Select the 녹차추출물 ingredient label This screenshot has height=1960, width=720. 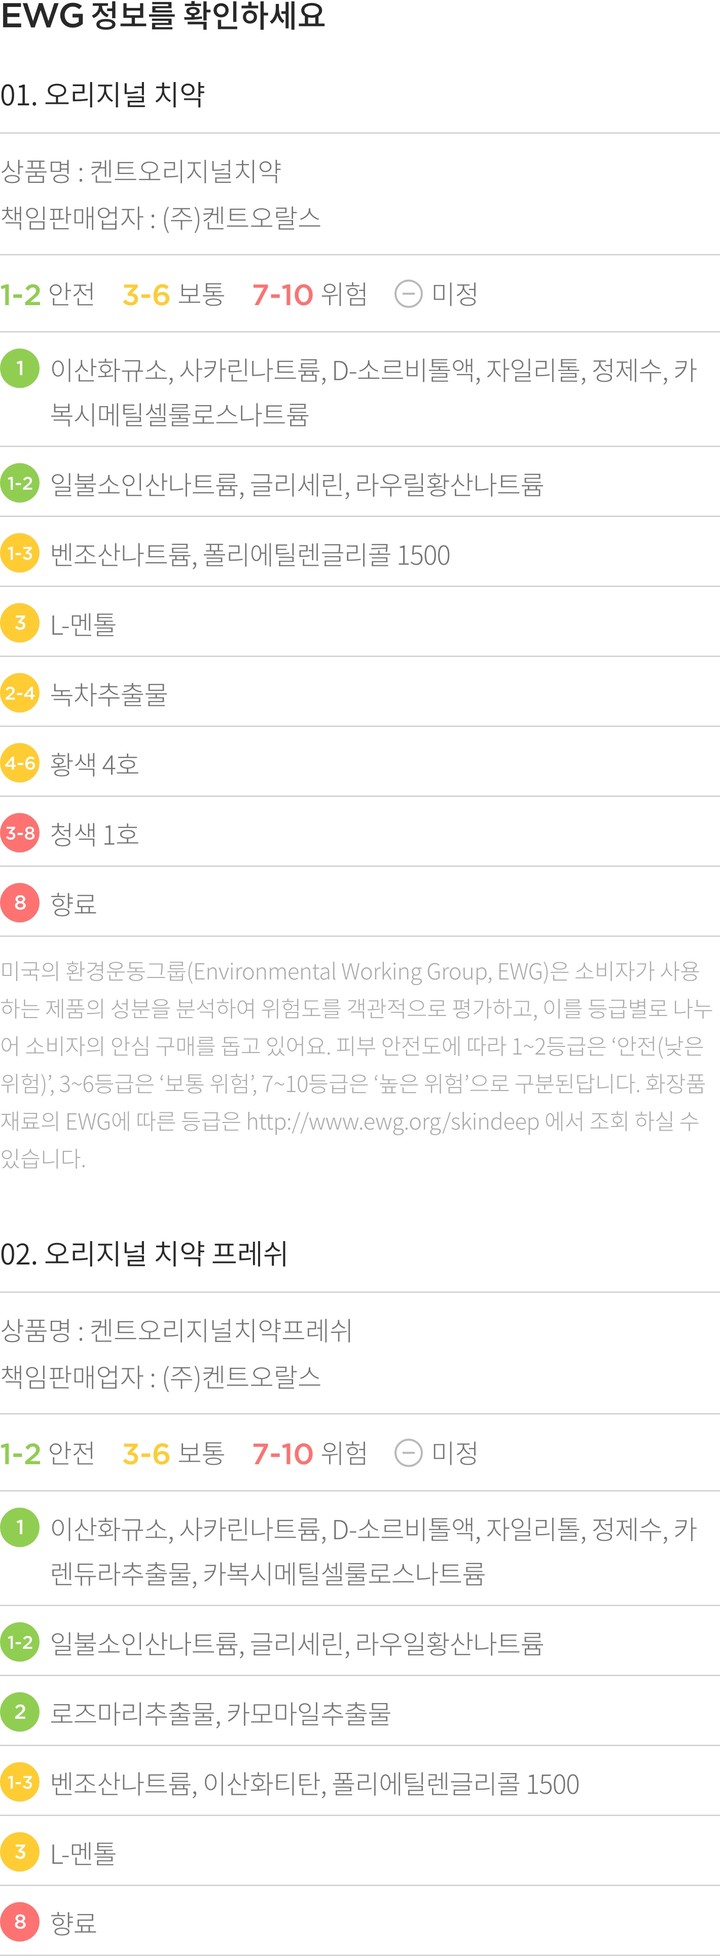(x=109, y=694)
